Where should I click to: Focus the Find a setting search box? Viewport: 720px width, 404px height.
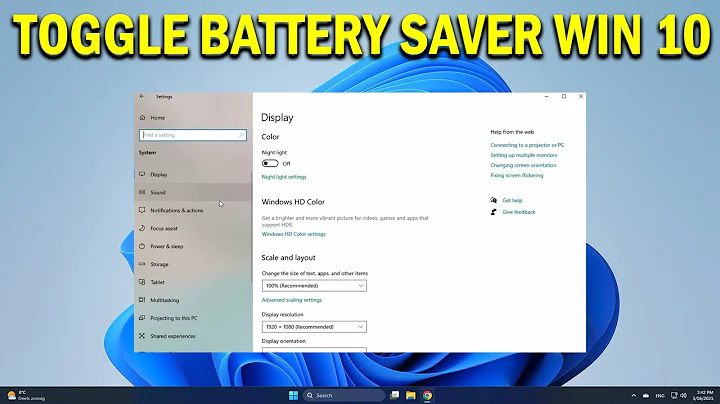point(193,135)
